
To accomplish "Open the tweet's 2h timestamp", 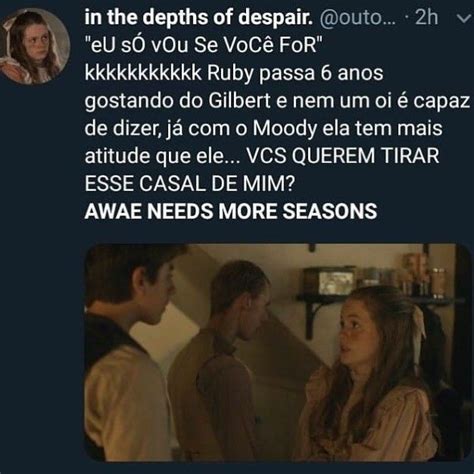I will coord(427,18).
